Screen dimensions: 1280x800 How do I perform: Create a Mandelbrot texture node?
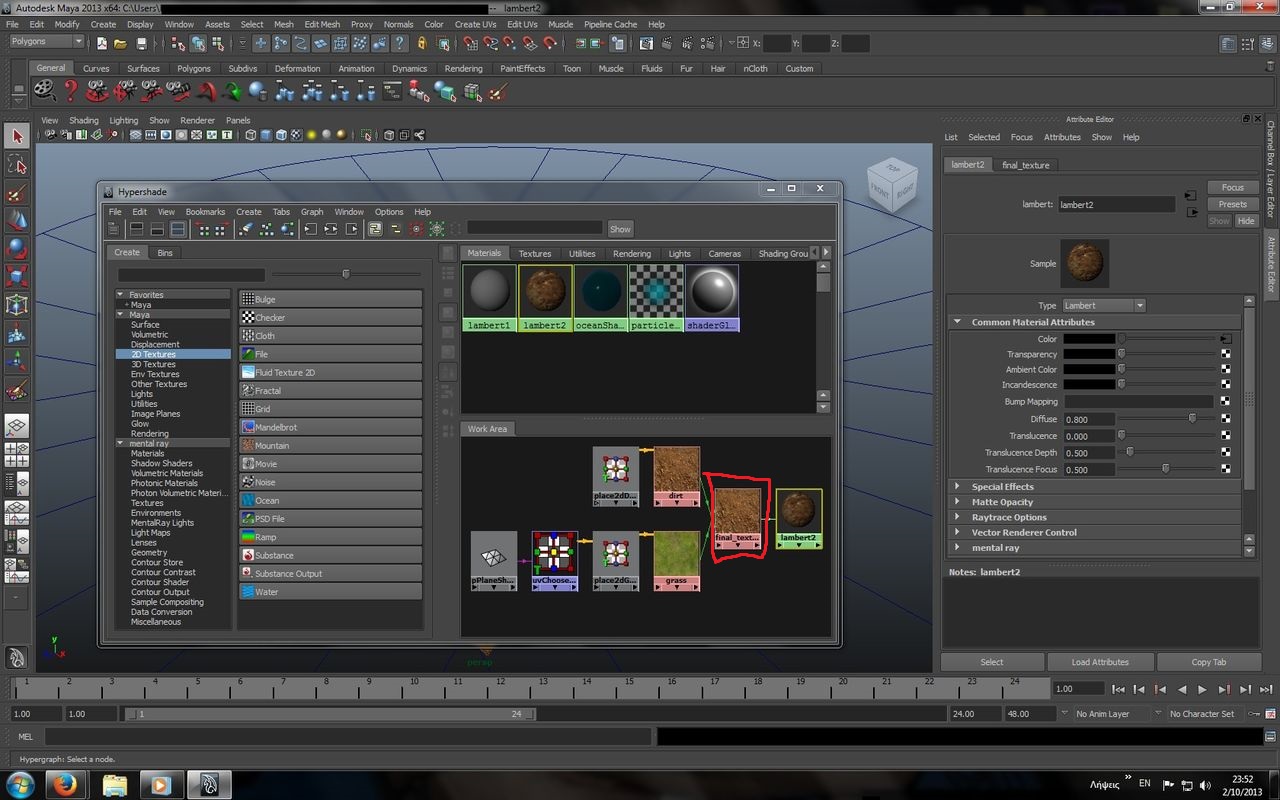pyautogui.click(x=330, y=427)
